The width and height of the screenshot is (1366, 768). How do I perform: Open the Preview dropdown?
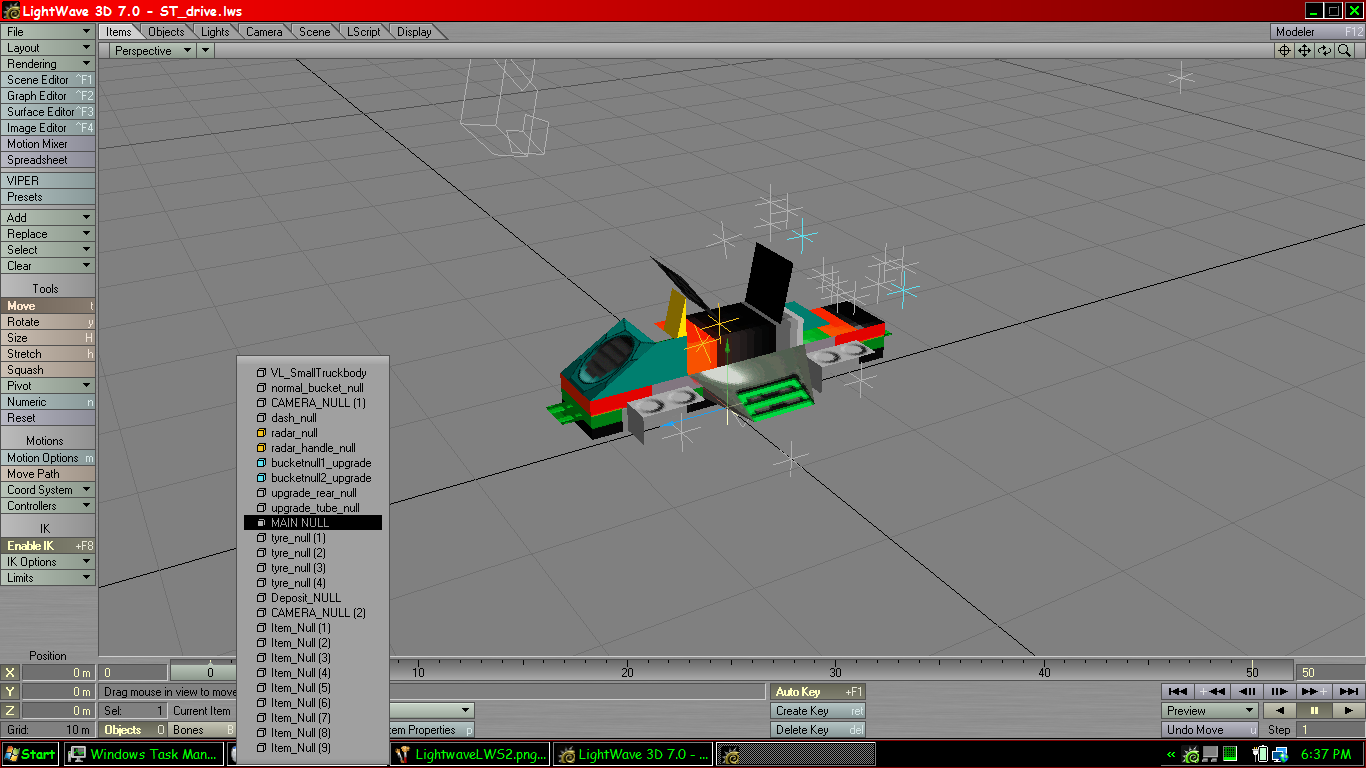coord(1210,711)
